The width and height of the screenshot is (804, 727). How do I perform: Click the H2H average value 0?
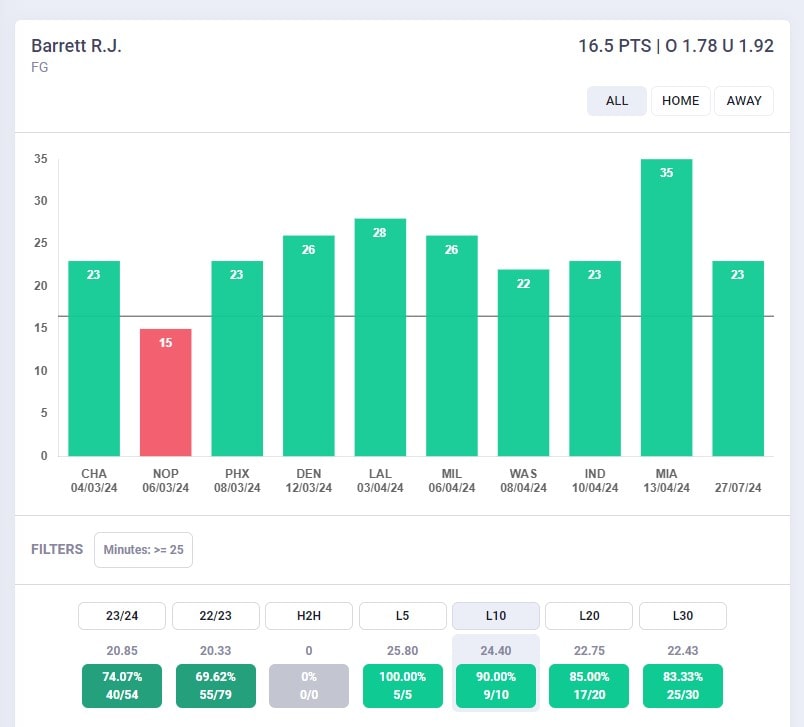pyautogui.click(x=309, y=651)
